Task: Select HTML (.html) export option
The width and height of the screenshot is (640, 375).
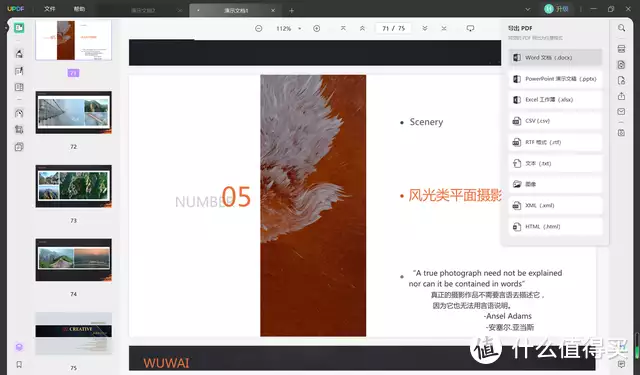Action: click(555, 226)
